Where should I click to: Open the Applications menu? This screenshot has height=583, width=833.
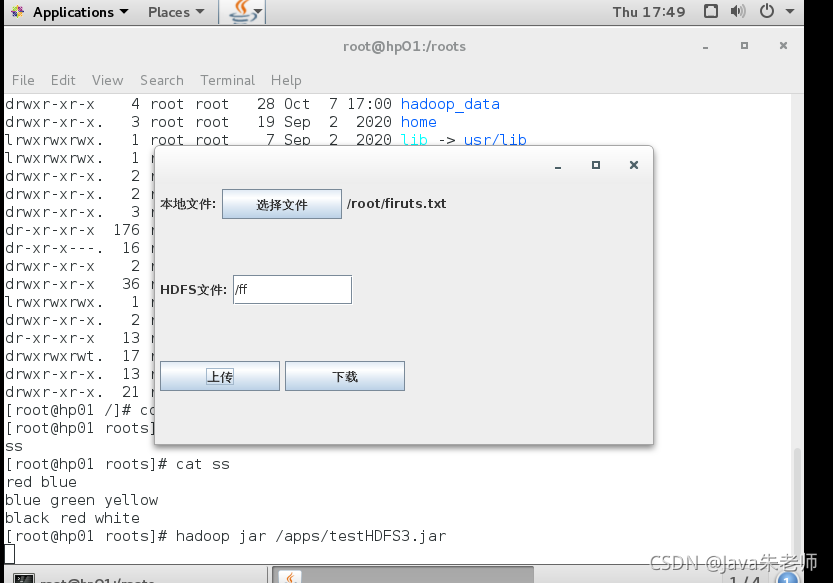[x=81, y=12]
